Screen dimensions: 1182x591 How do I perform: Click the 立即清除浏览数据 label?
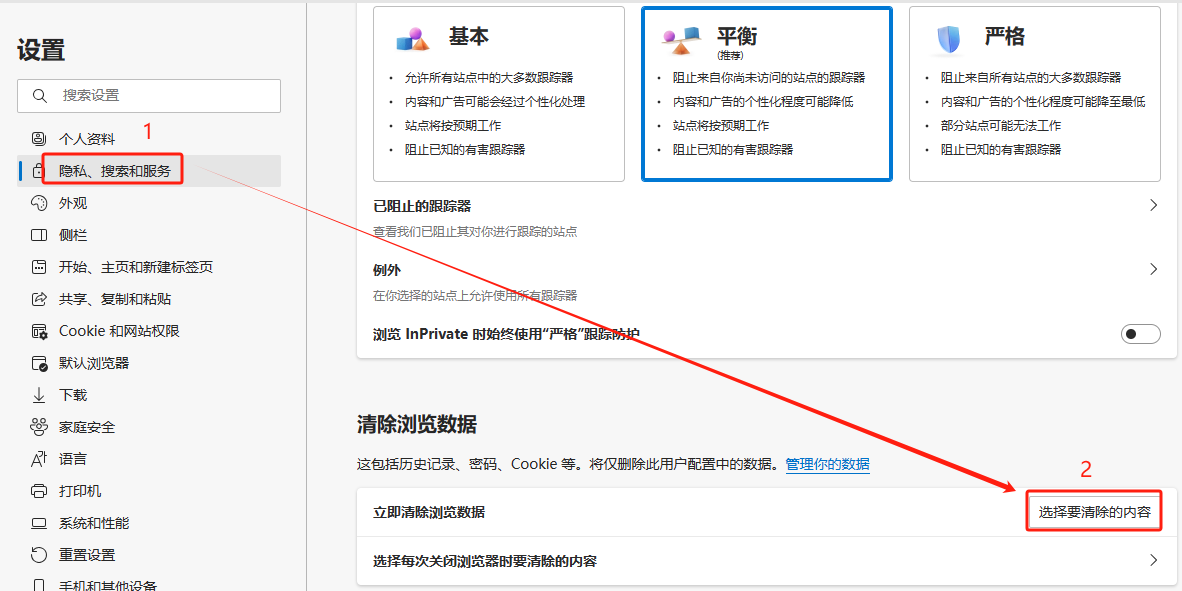click(x=429, y=513)
